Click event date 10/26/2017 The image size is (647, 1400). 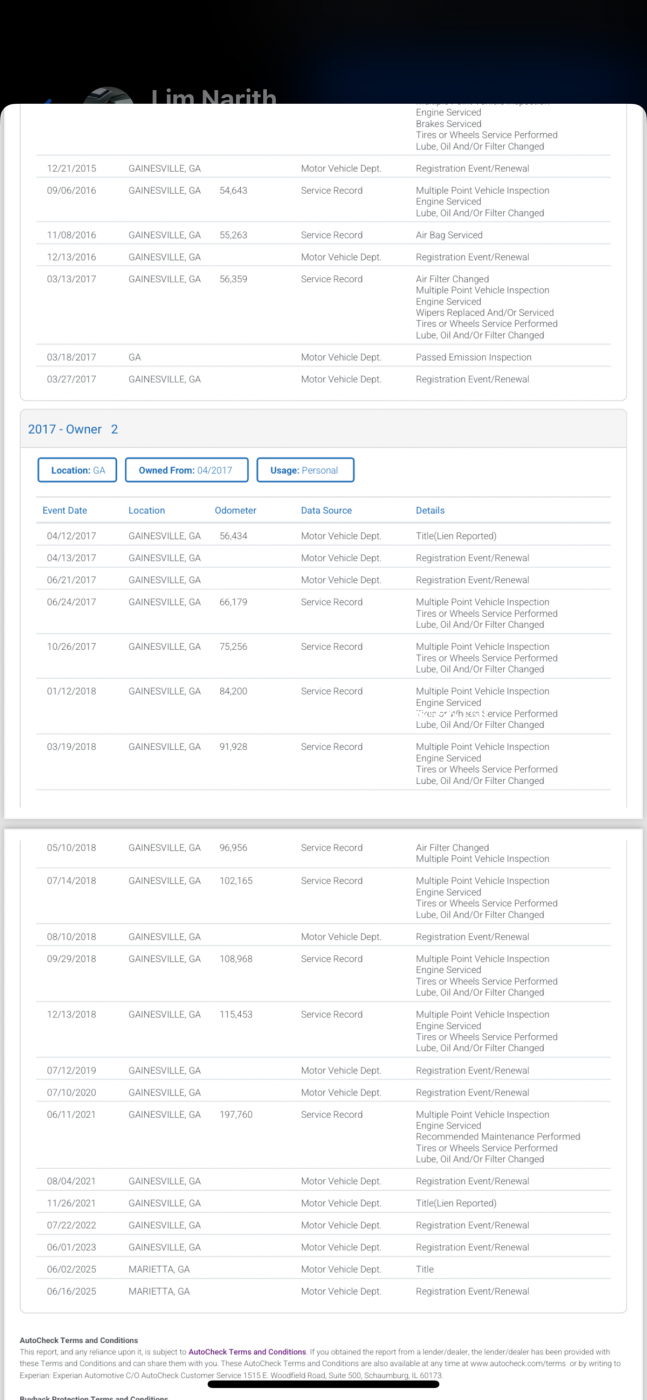click(x=71, y=647)
